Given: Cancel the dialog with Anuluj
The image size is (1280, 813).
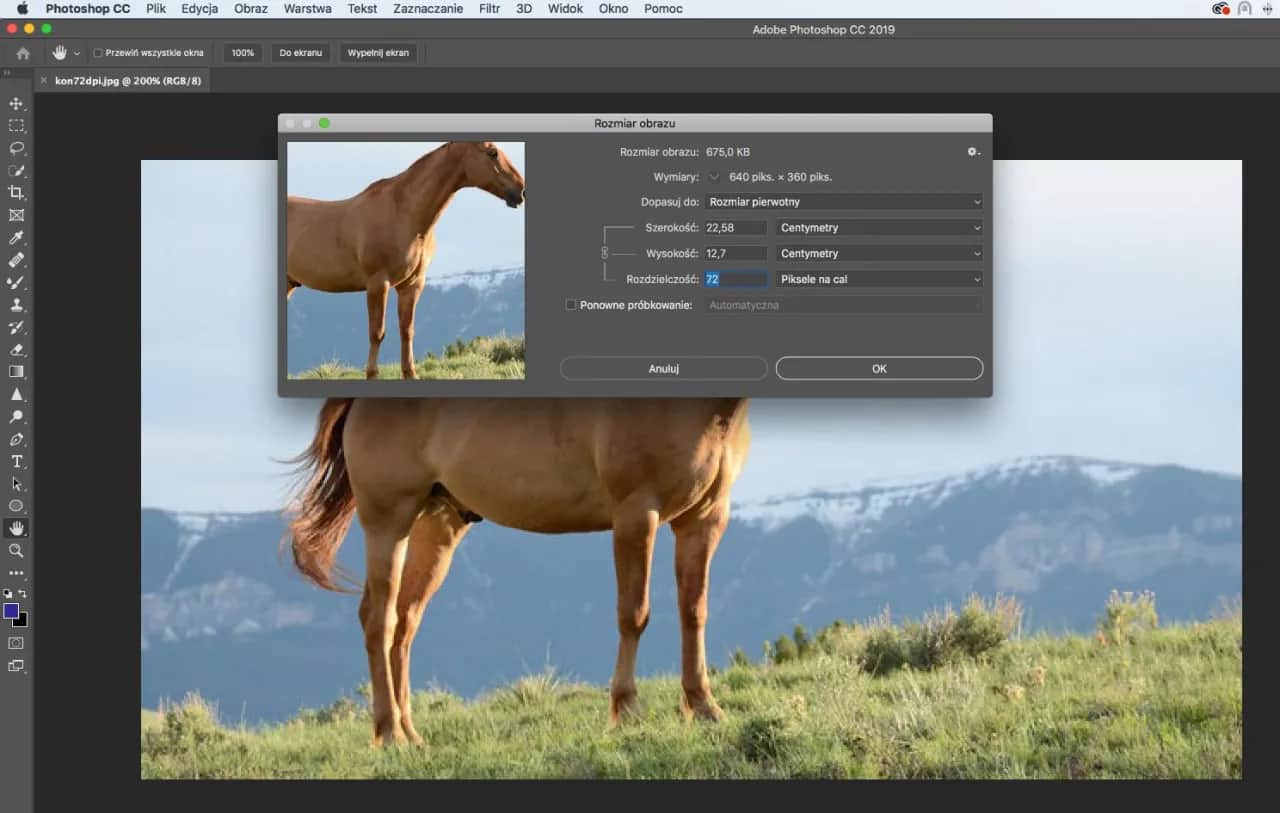Looking at the screenshot, I should tap(663, 368).
